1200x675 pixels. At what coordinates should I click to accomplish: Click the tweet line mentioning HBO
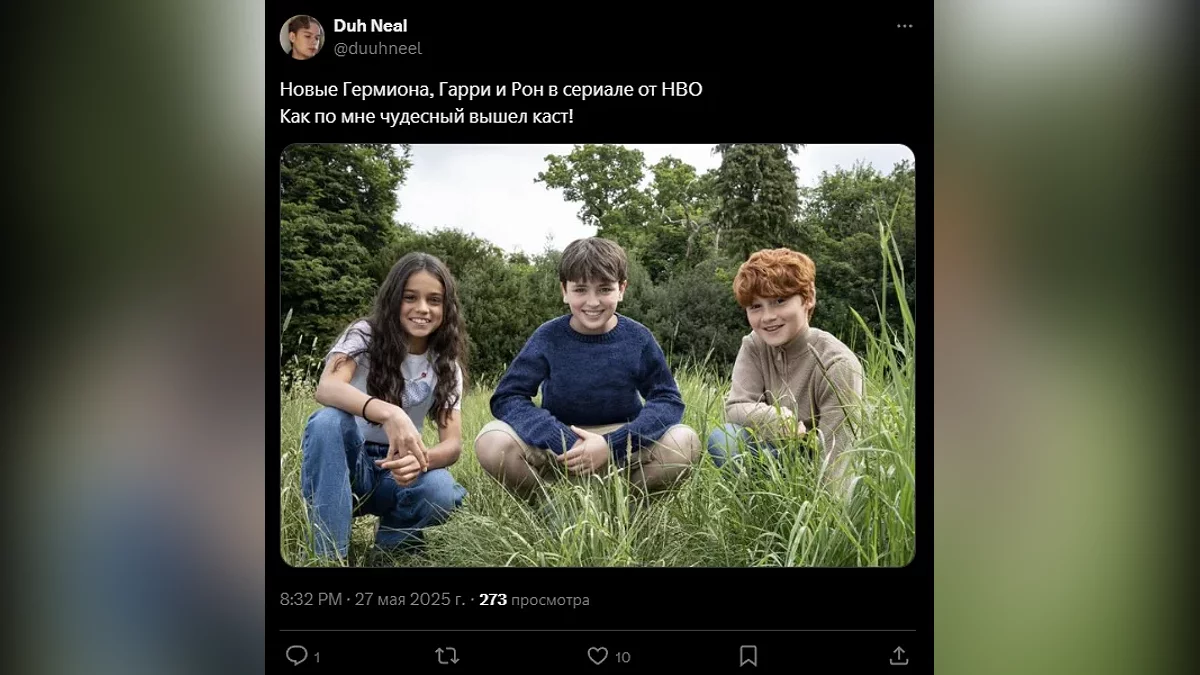(x=491, y=89)
